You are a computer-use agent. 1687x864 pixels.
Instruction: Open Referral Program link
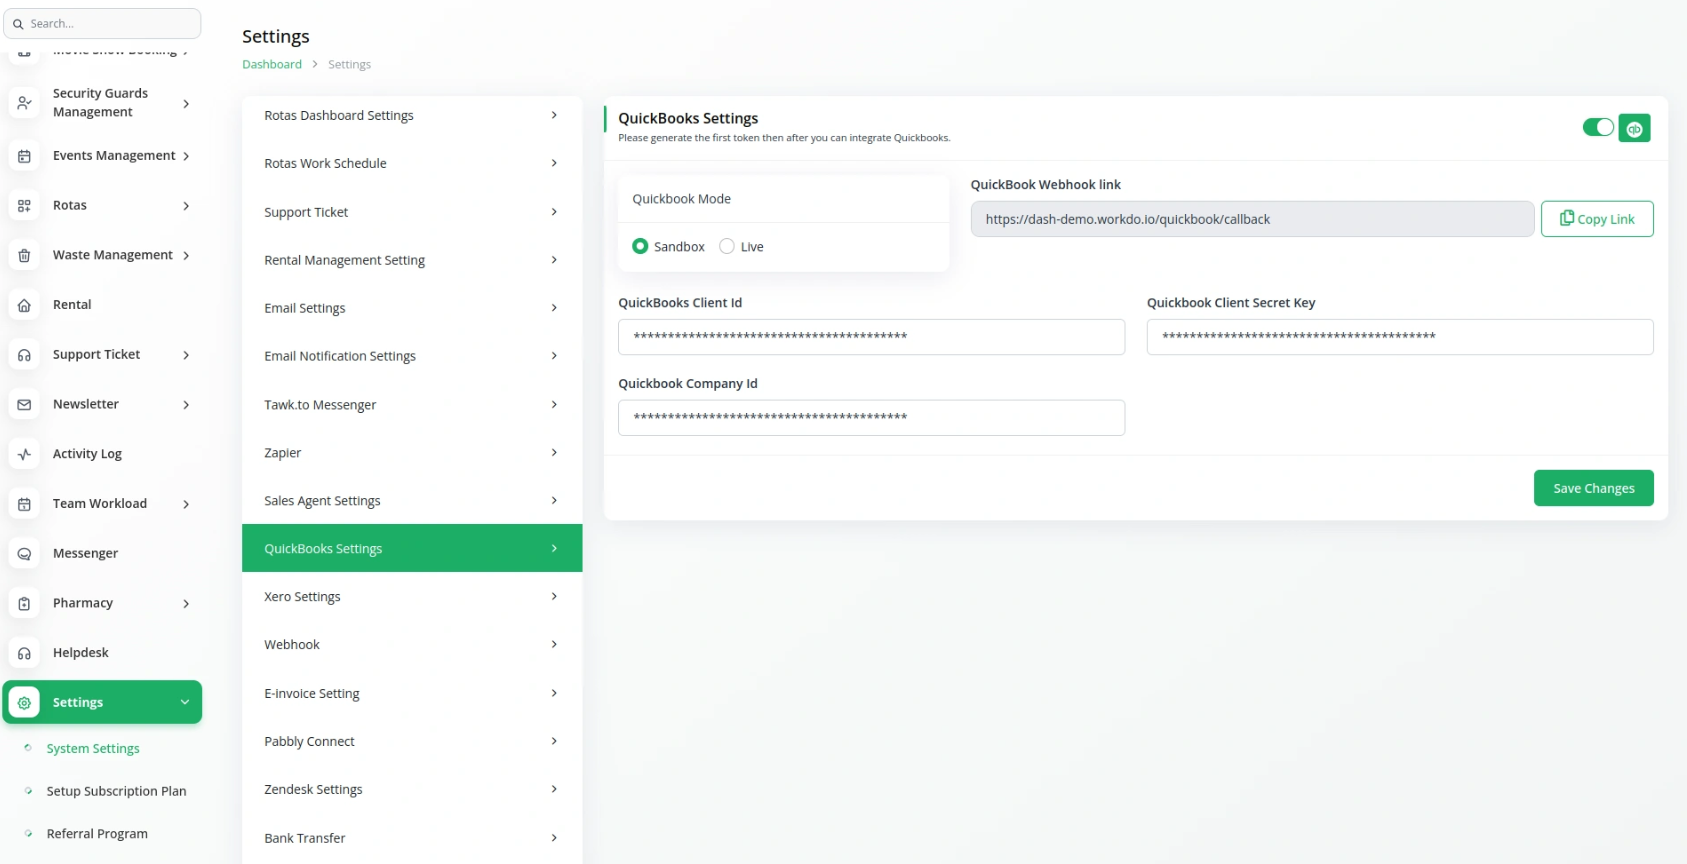(x=97, y=833)
